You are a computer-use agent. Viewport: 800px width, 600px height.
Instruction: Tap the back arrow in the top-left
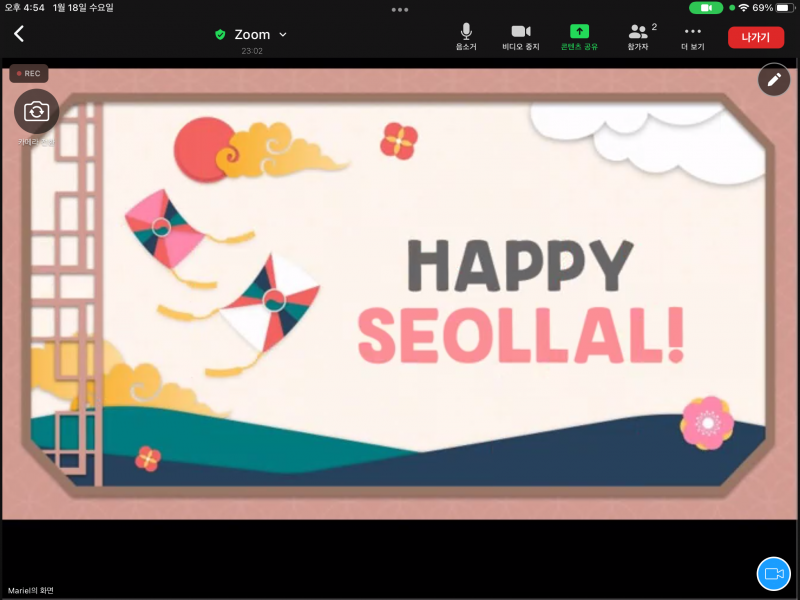[19, 34]
